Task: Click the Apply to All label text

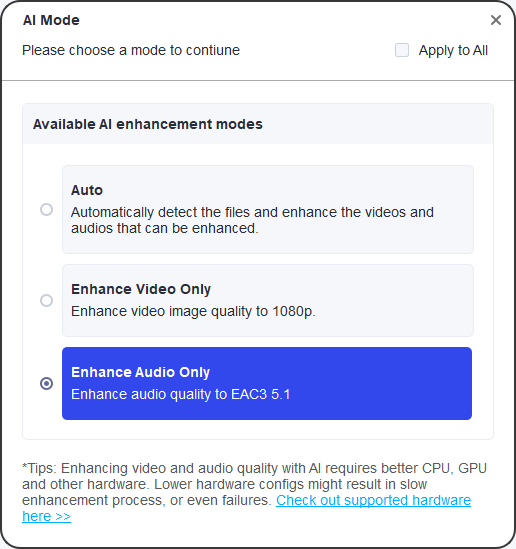Action: coord(453,50)
